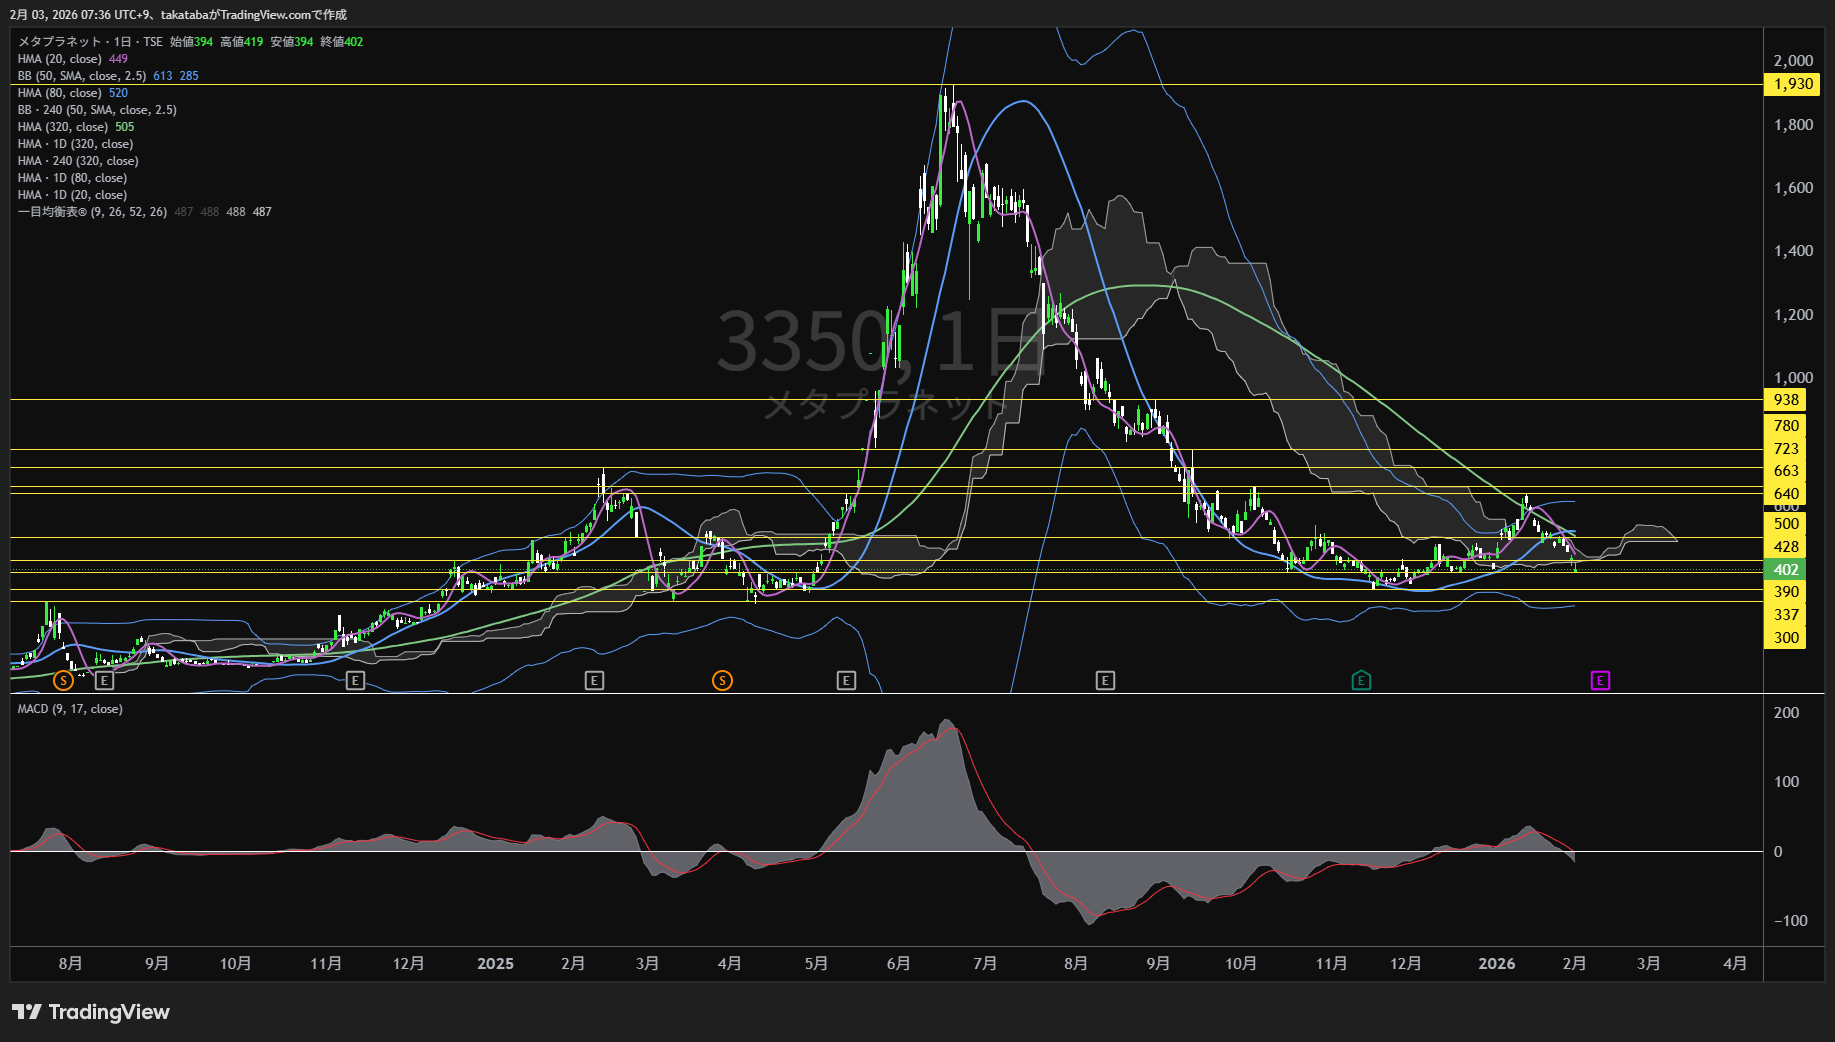Viewport: 1835px width, 1042px height.
Task: Click the 1,930 yellow price level label
Action: (1792, 84)
